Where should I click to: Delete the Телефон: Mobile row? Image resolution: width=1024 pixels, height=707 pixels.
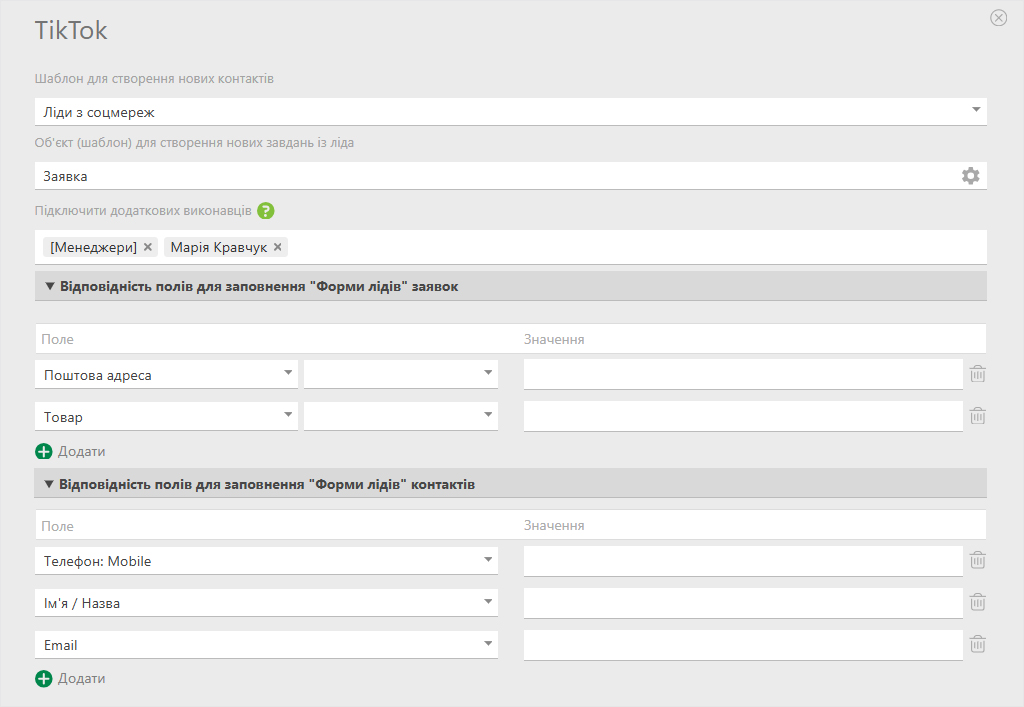(978, 561)
